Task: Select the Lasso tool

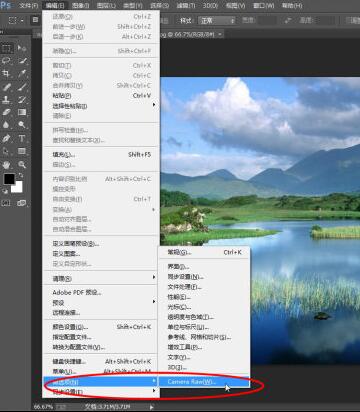Action: (x=7, y=61)
